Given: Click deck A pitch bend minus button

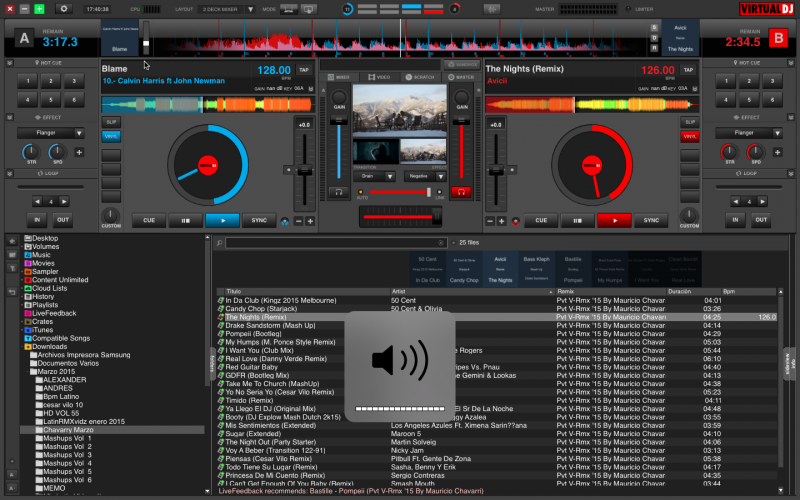Looking at the screenshot, I should click(298, 221).
